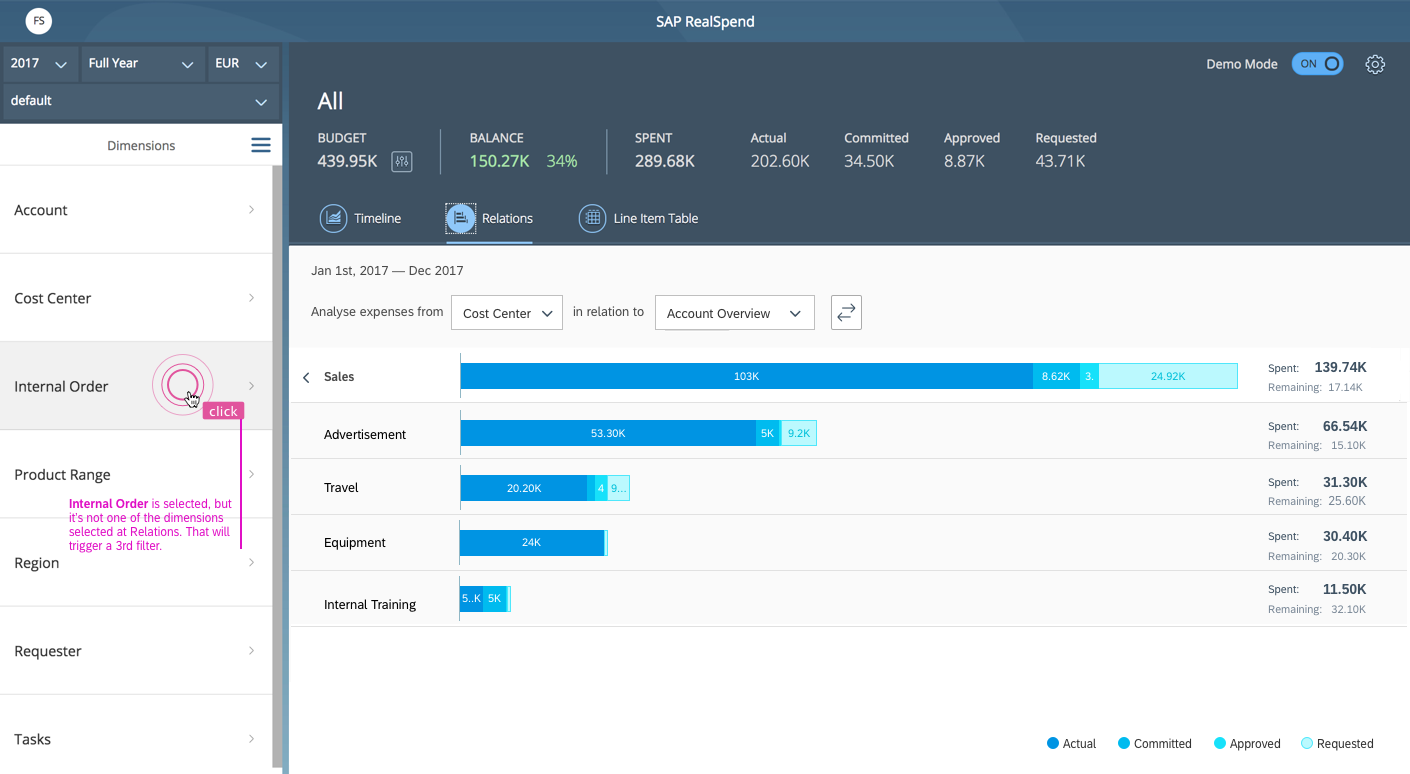Expand the Region dimension
Screen dimensions: 1410x774
136,562
